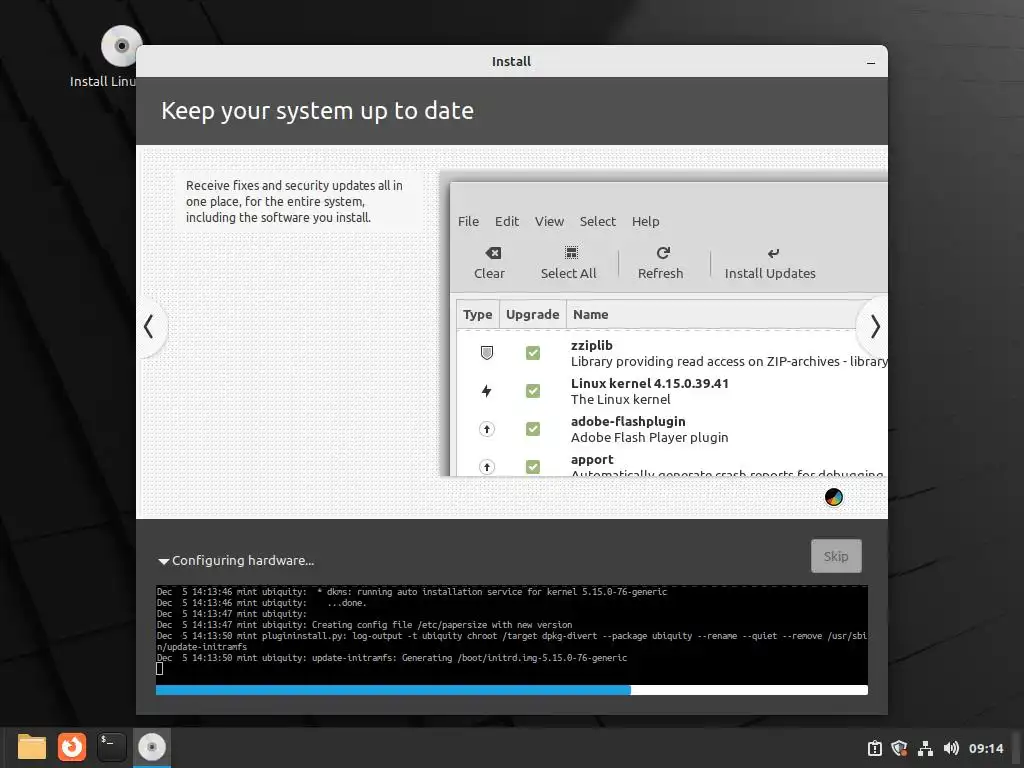Click the 'Adobe Flash Player plugin' description
Screen dimensions: 1024x768
pos(649,438)
